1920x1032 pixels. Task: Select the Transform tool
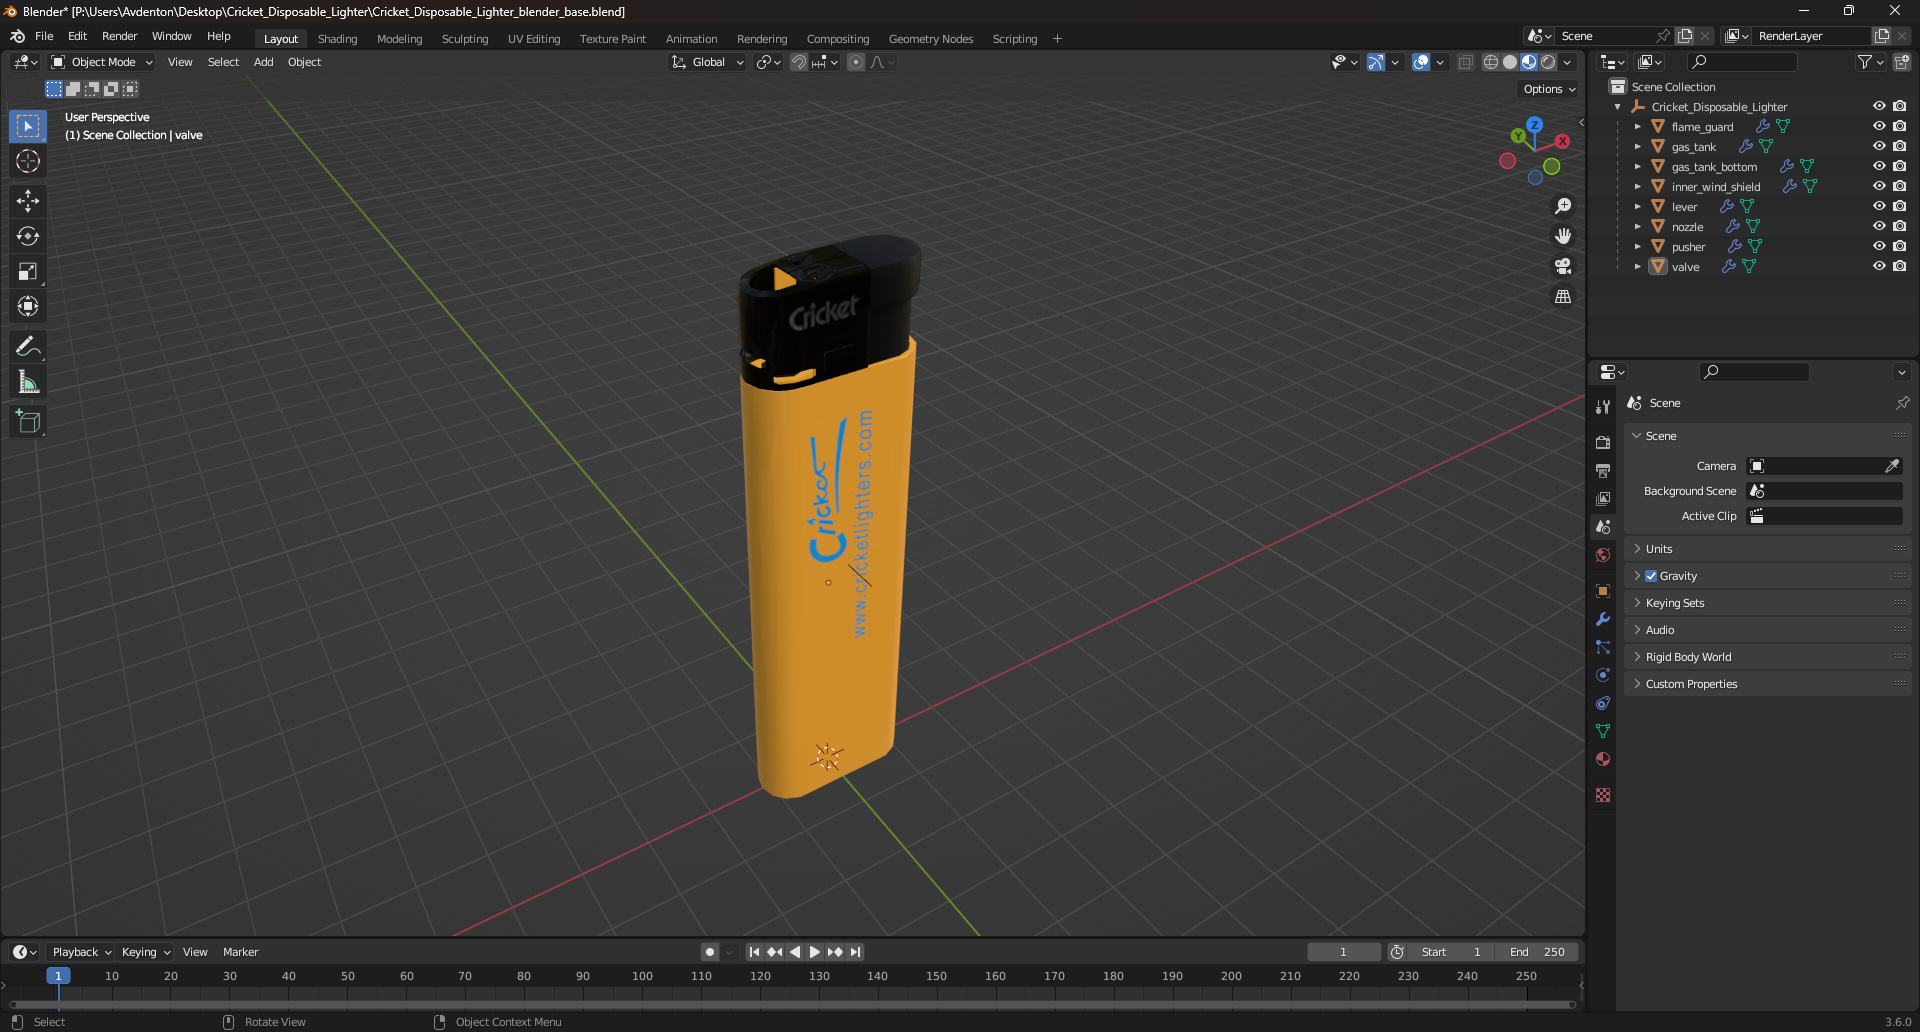click(28, 306)
